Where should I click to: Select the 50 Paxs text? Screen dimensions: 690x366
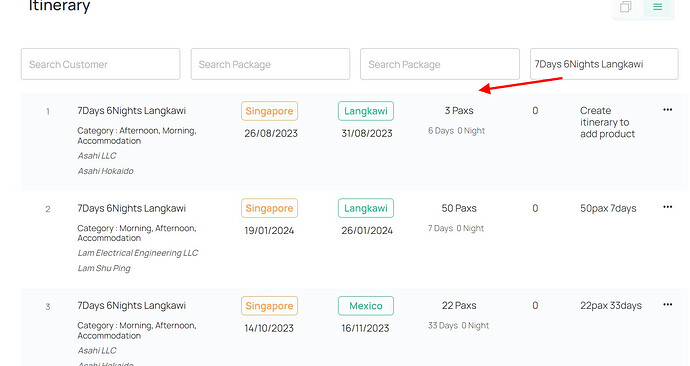coord(459,208)
